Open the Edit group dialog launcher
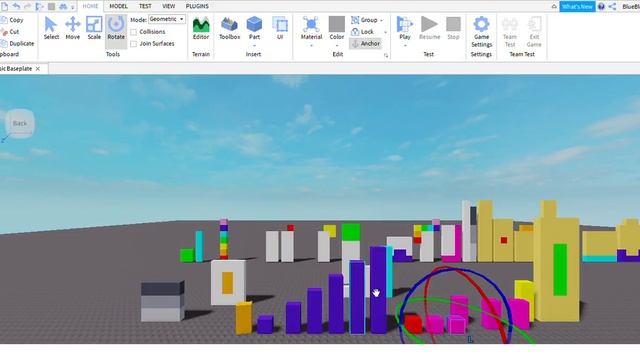Image resolution: width=640 pixels, height=360 pixels. [386, 56]
